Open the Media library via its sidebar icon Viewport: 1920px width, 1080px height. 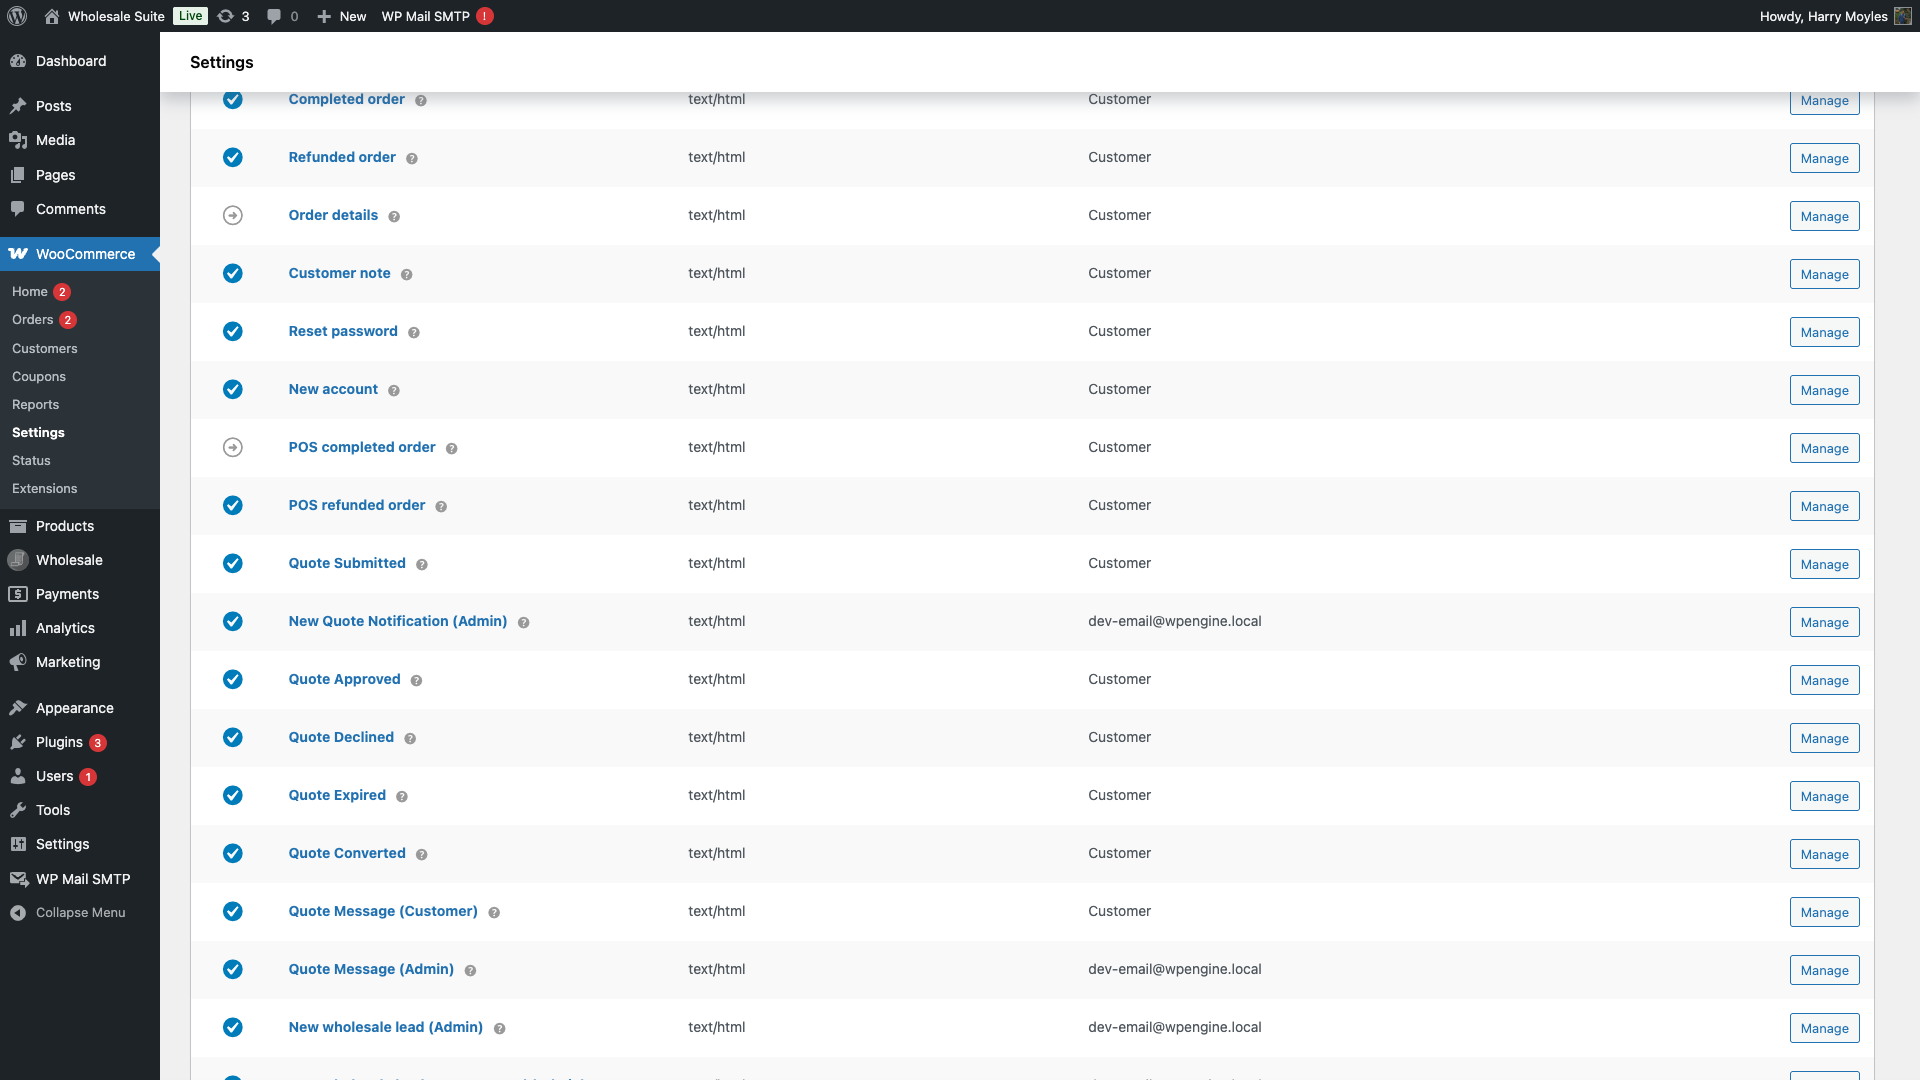[x=17, y=140]
